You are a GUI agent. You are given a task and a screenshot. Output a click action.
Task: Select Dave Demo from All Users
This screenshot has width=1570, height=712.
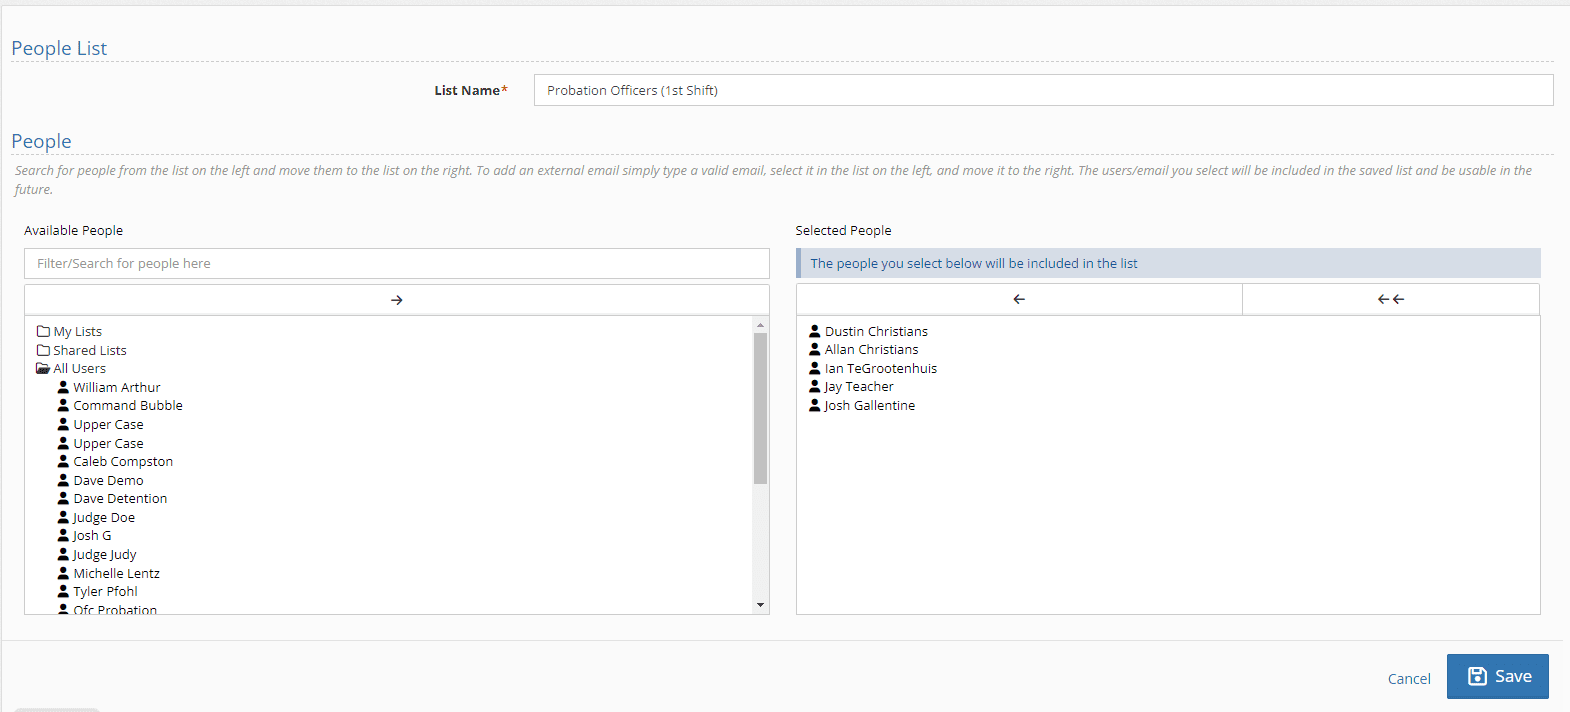click(108, 480)
